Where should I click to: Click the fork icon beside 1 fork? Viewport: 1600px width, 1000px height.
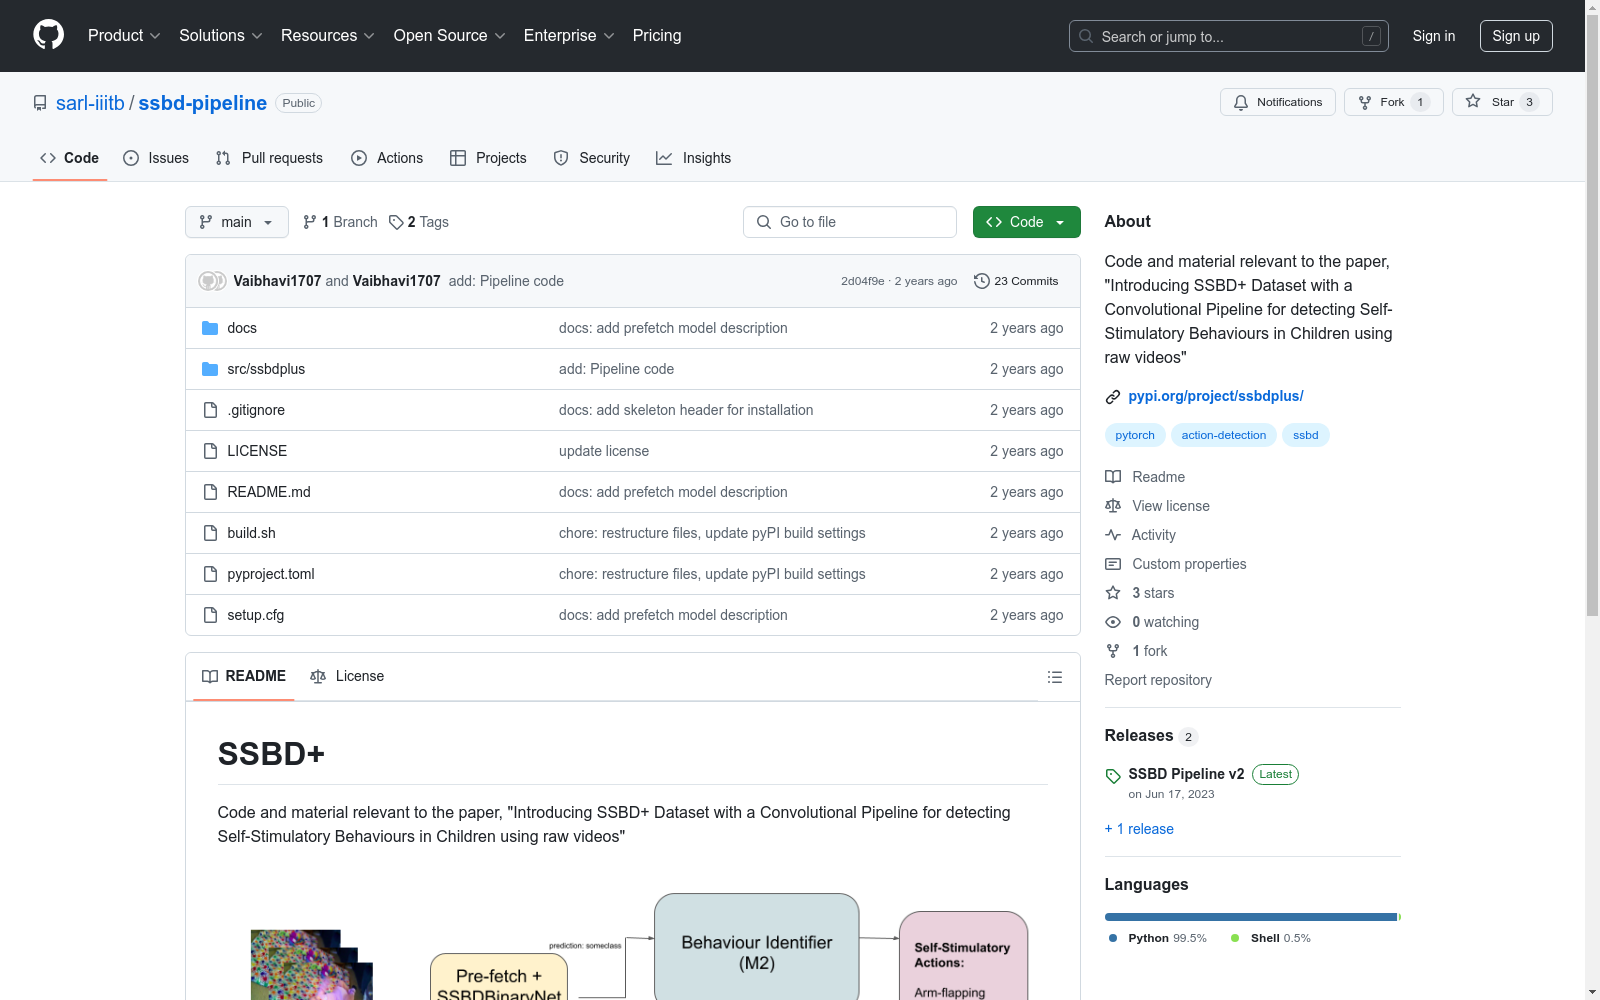pos(1113,651)
